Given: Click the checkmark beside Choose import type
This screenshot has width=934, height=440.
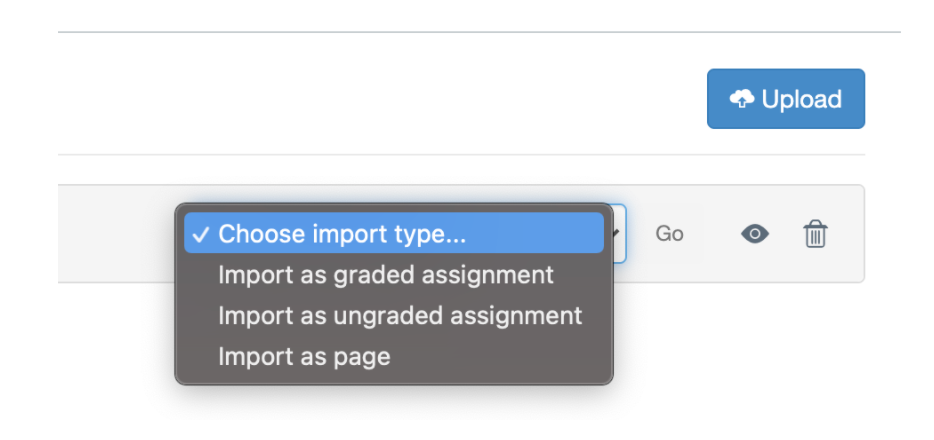Looking at the screenshot, I should coord(201,234).
